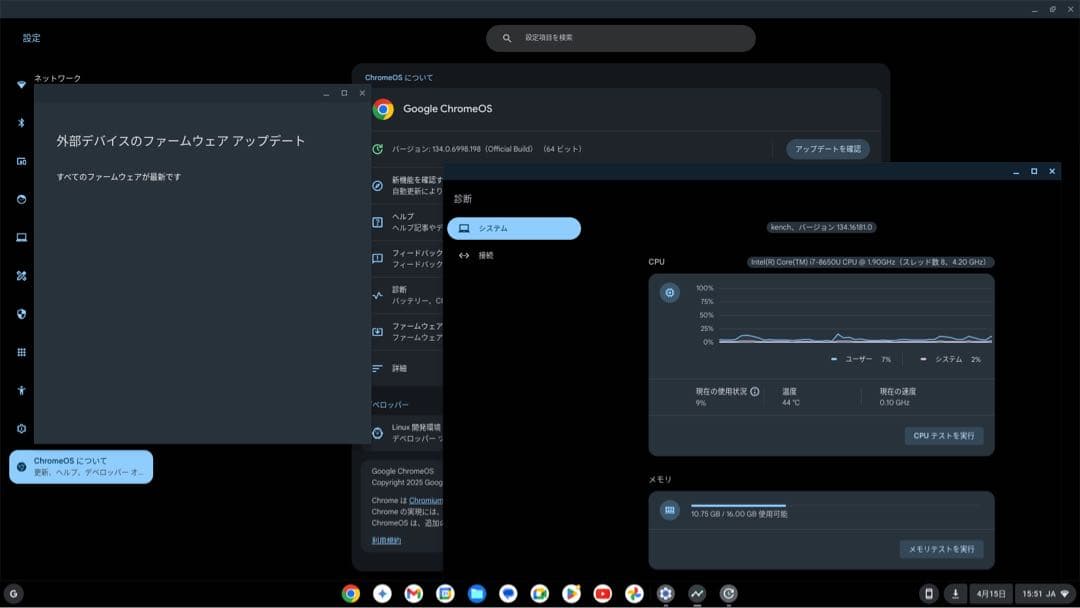Select the accessibility person icon in the sidebar
This screenshot has height=608, width=1080.
click(x=22, y=390)
